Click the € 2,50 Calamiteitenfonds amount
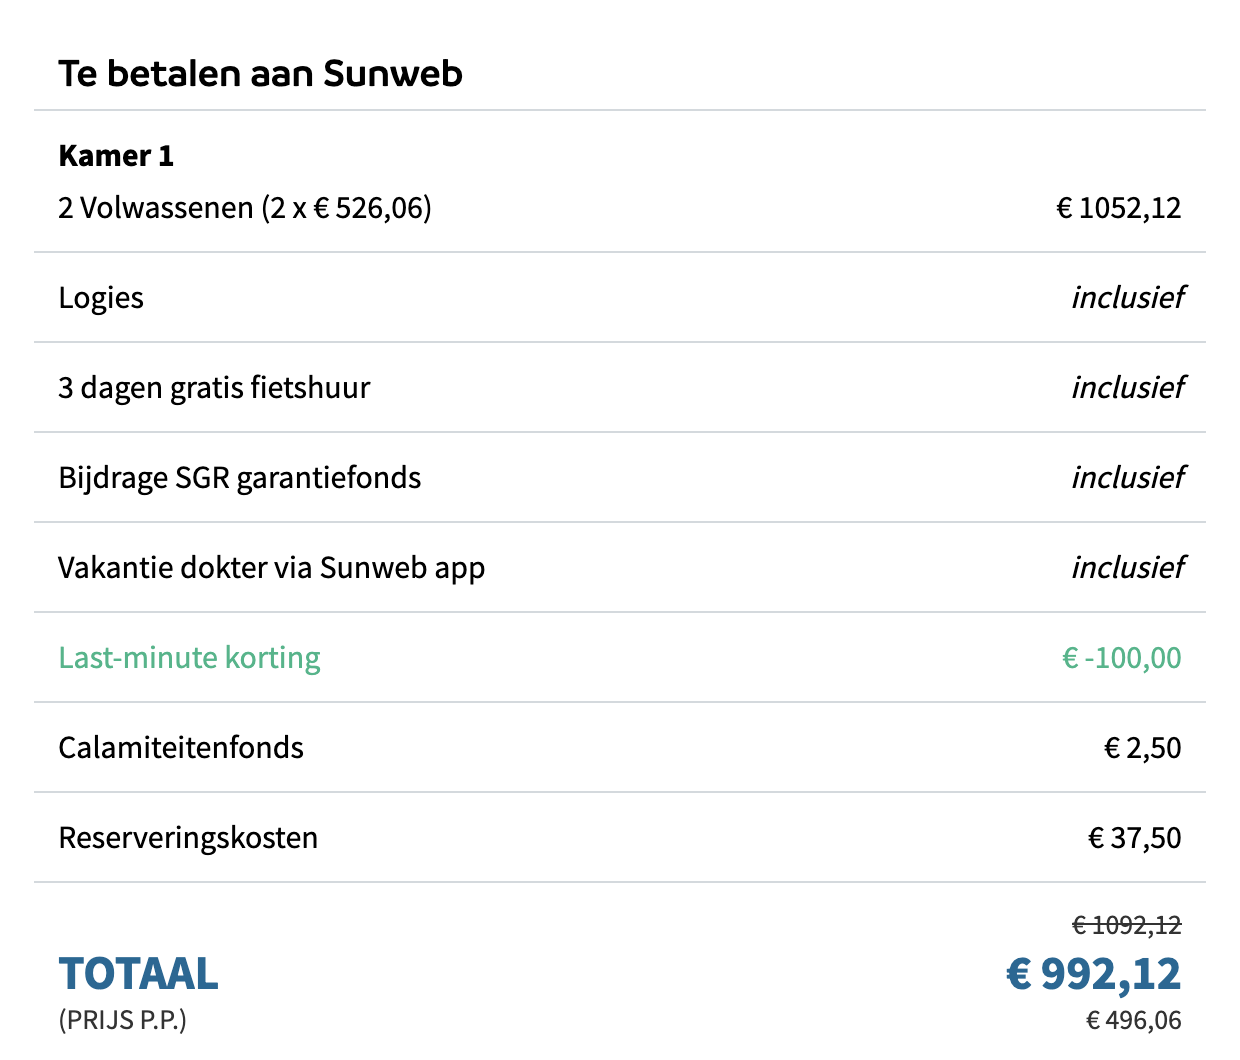The image size is (1240, 1060). [1143, 748]
